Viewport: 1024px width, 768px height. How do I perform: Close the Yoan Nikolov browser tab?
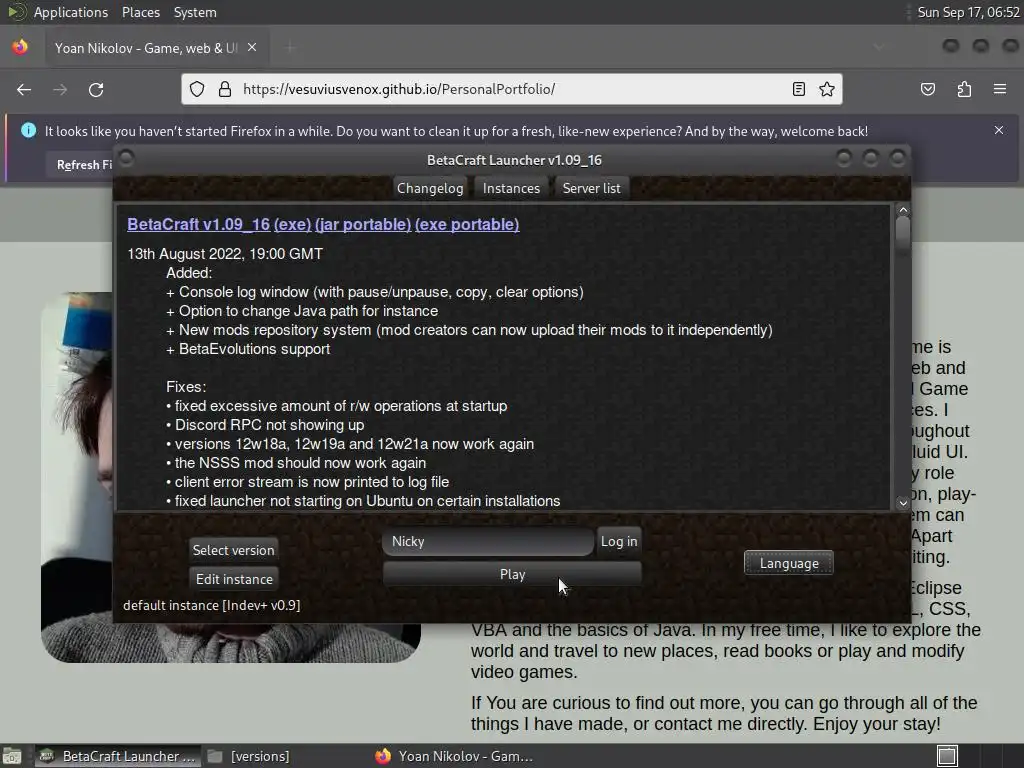coord(252,48)
